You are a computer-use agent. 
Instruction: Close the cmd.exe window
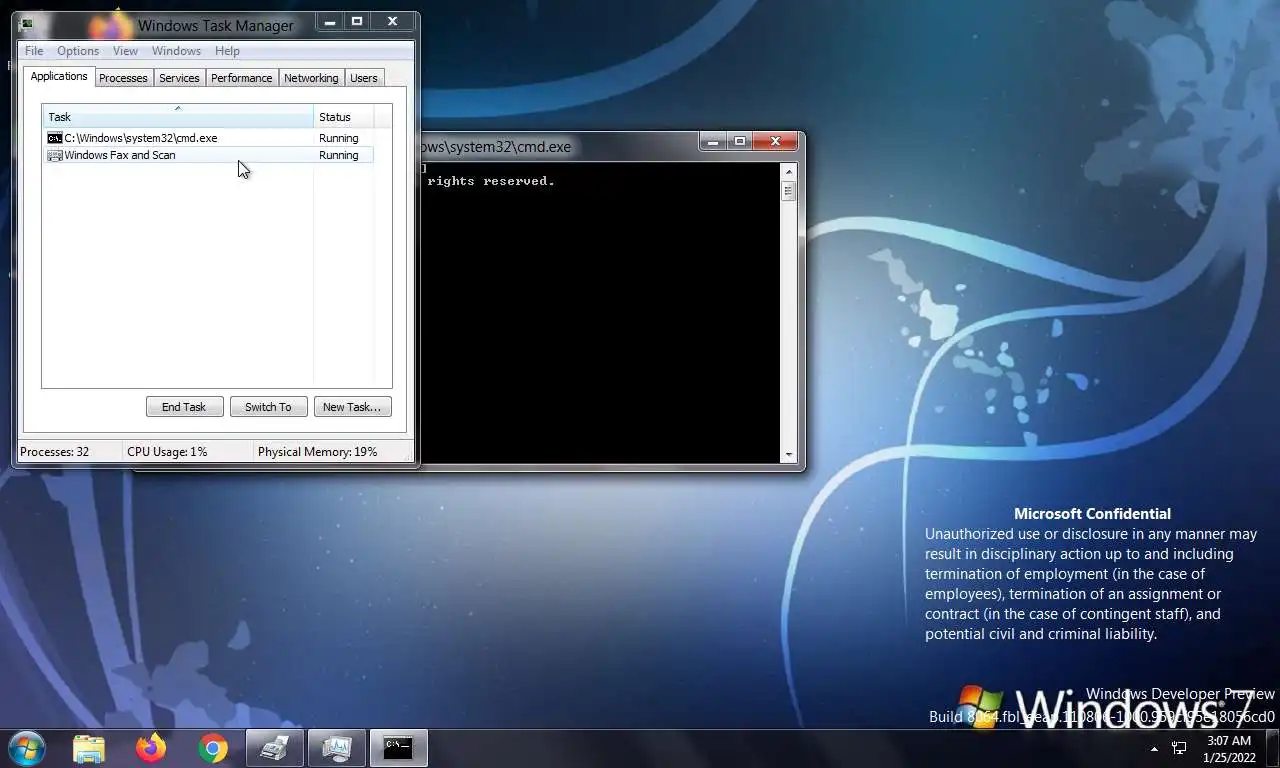pyautogui.click(x=776, y=142)
